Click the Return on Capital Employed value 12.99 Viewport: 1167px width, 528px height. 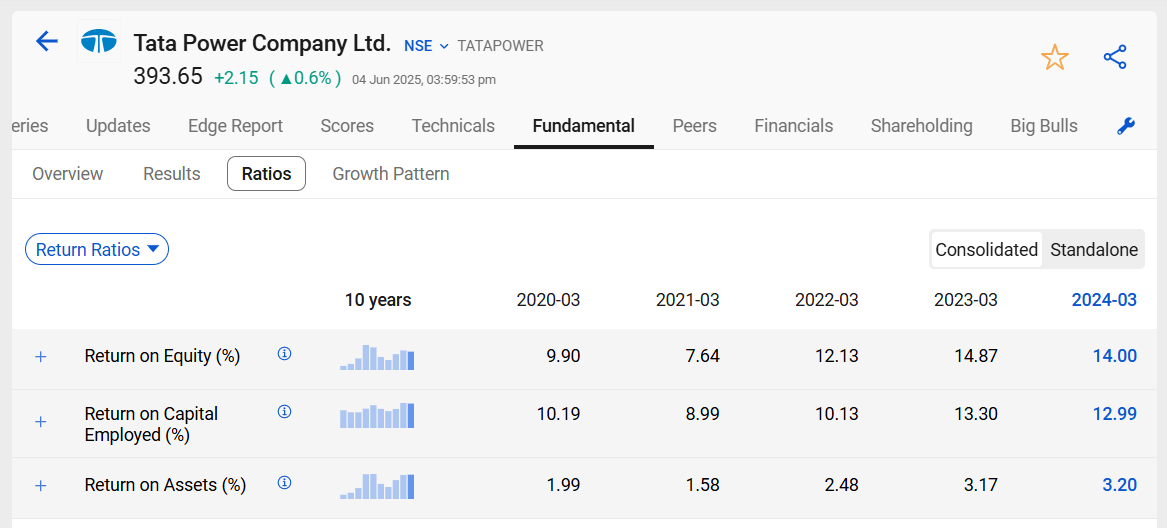point(1114,413)
